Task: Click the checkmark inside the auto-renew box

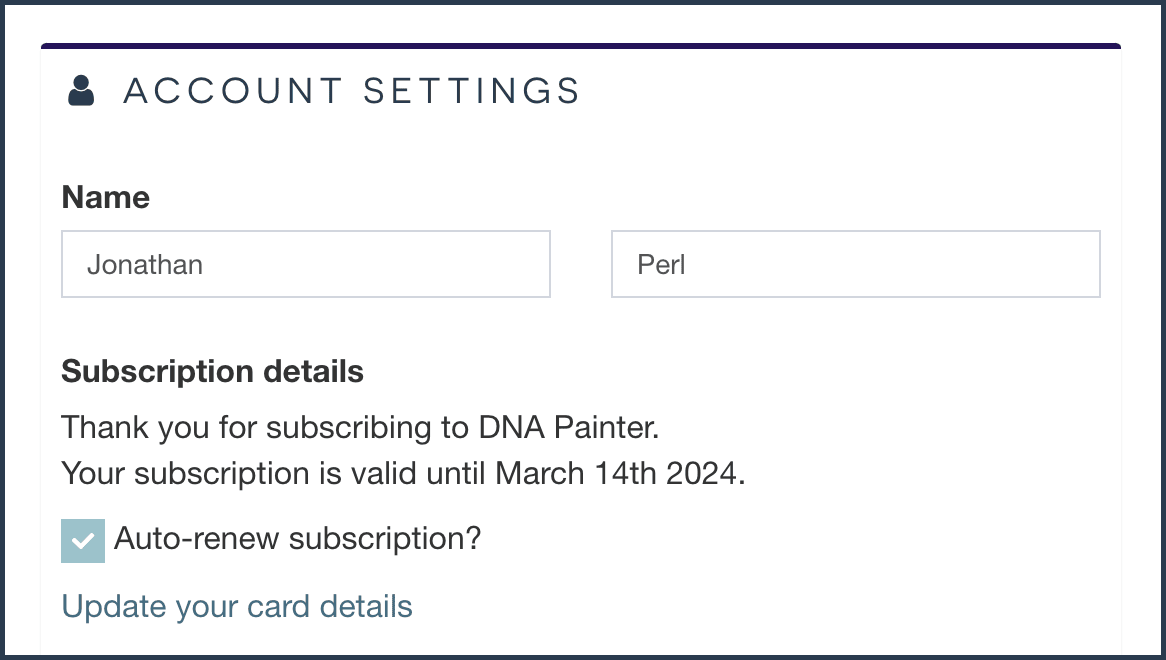Action: [x=82, y=539]
